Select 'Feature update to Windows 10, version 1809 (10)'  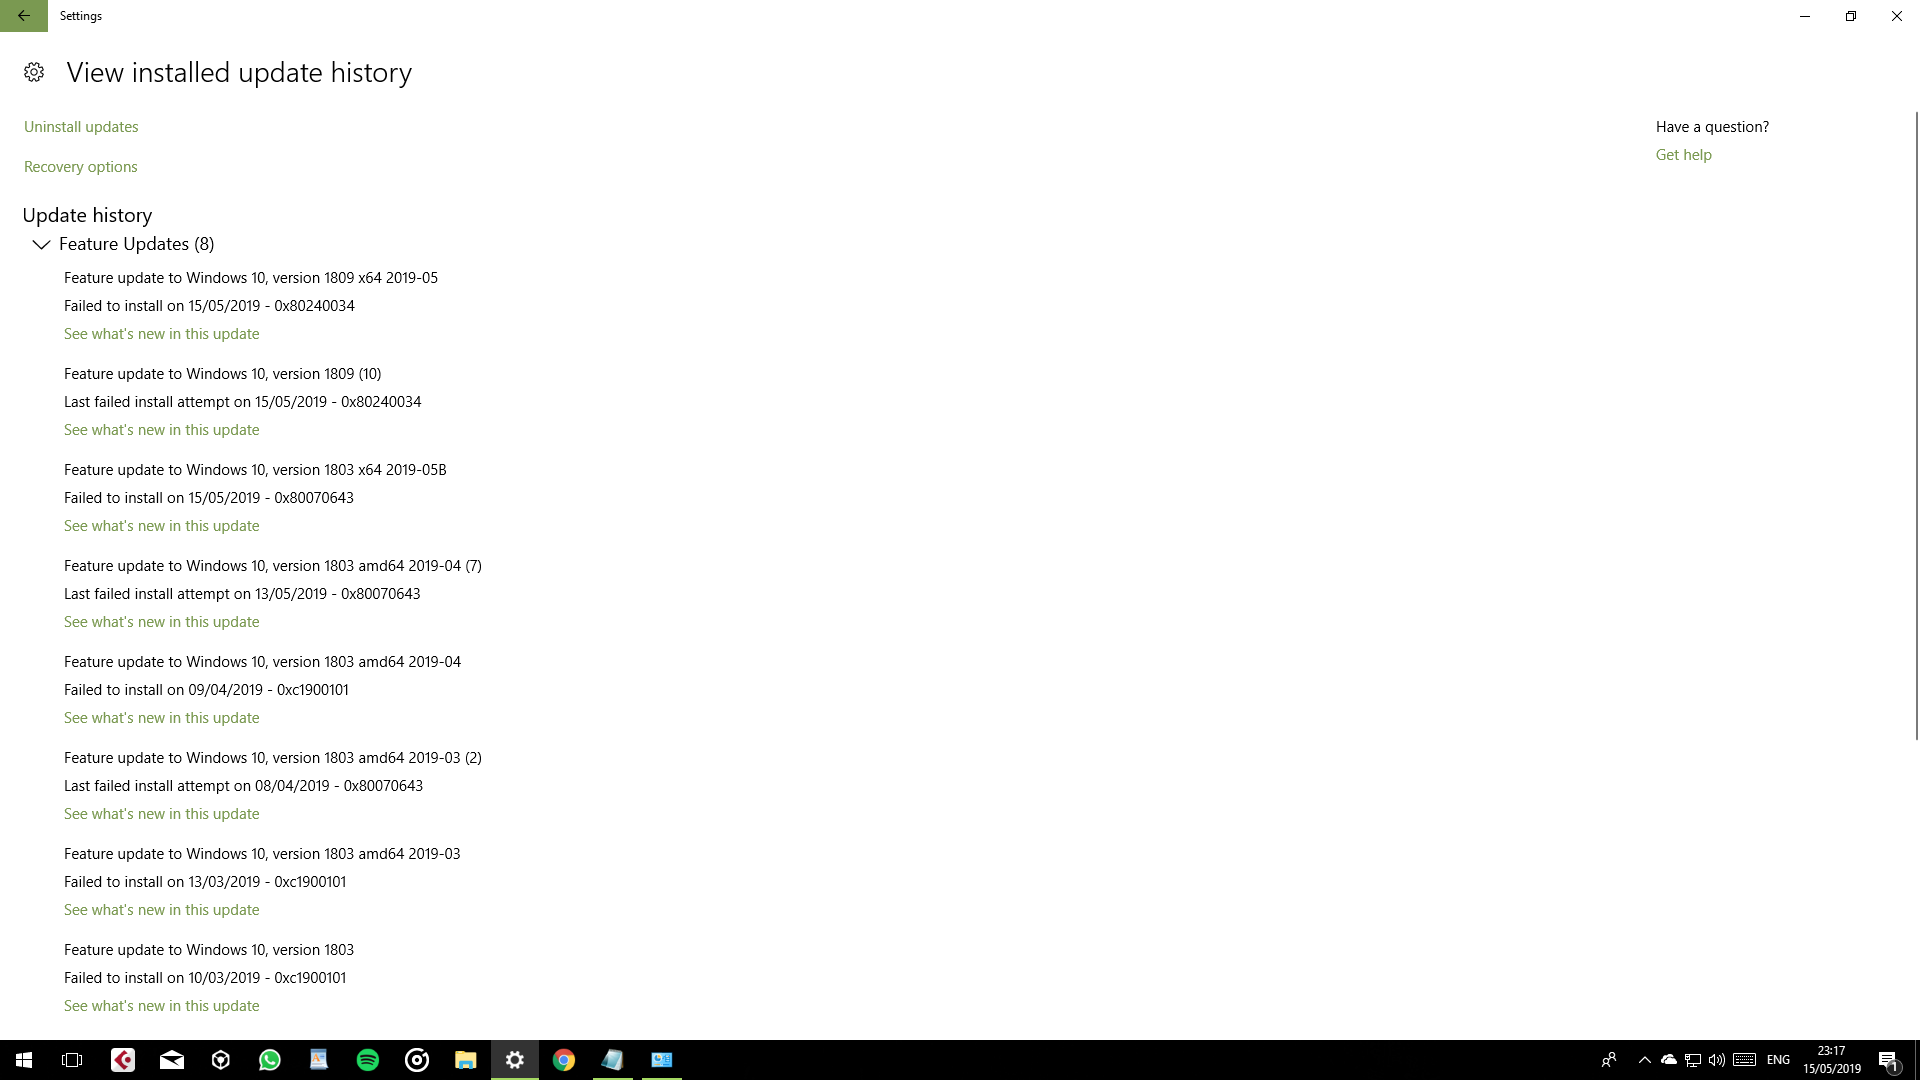coord(222,374)
